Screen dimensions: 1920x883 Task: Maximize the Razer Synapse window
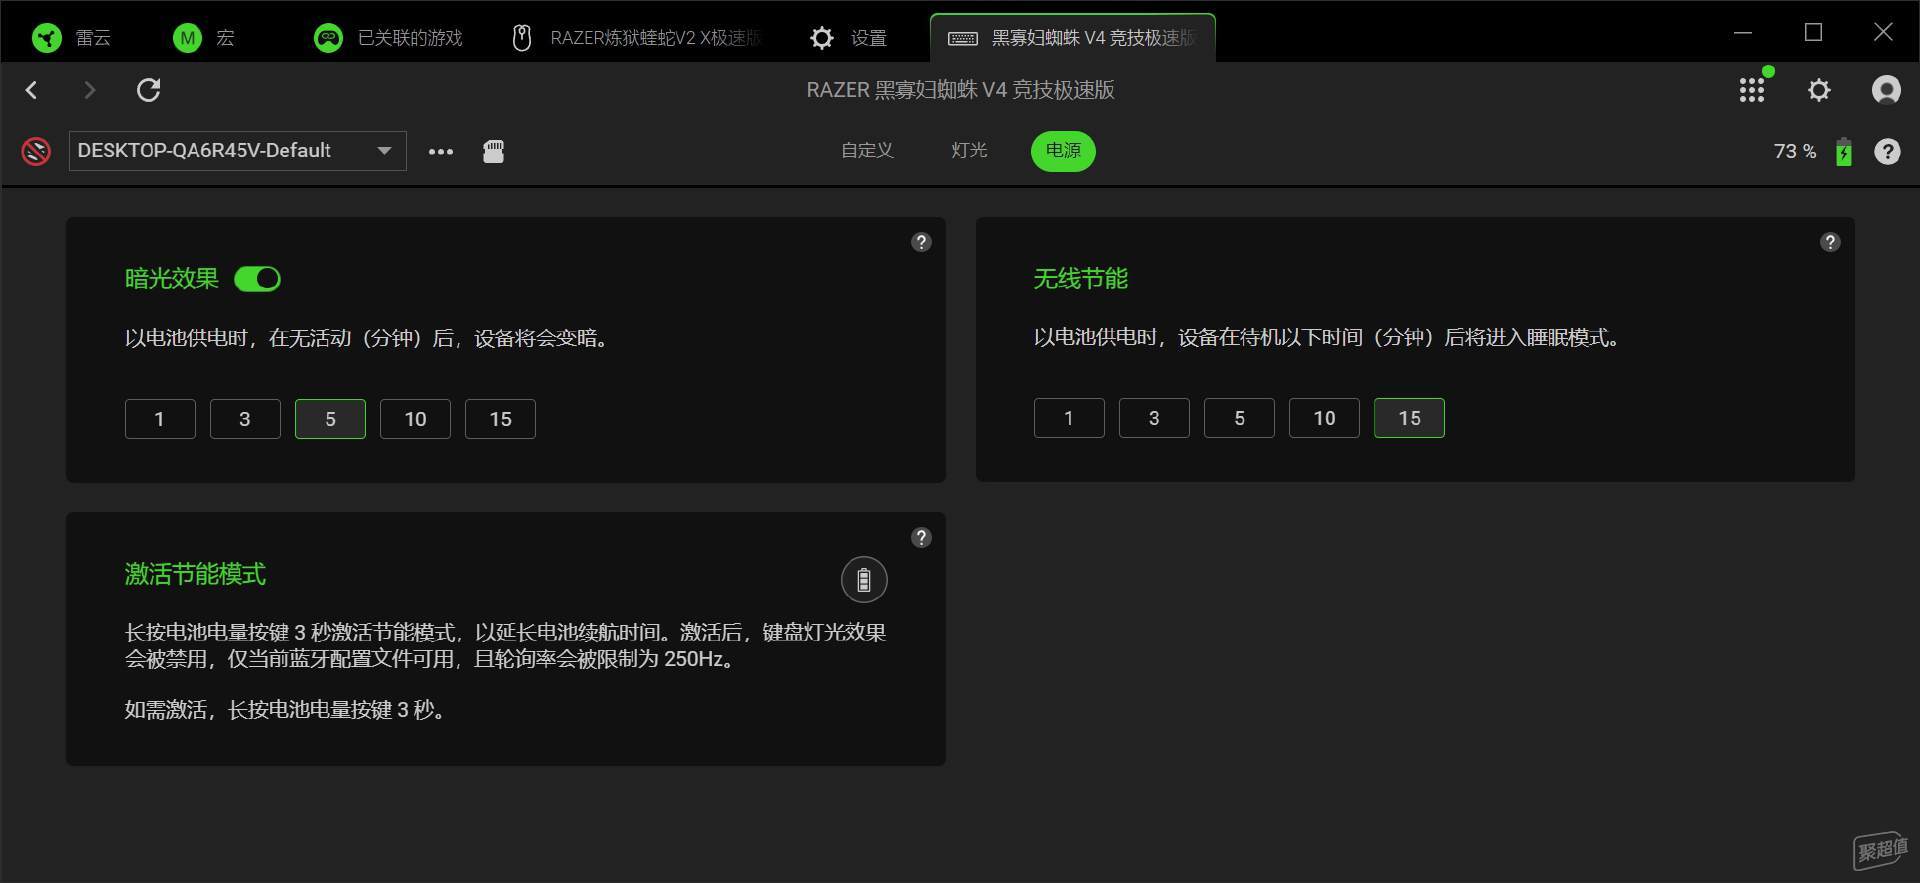1813,33
